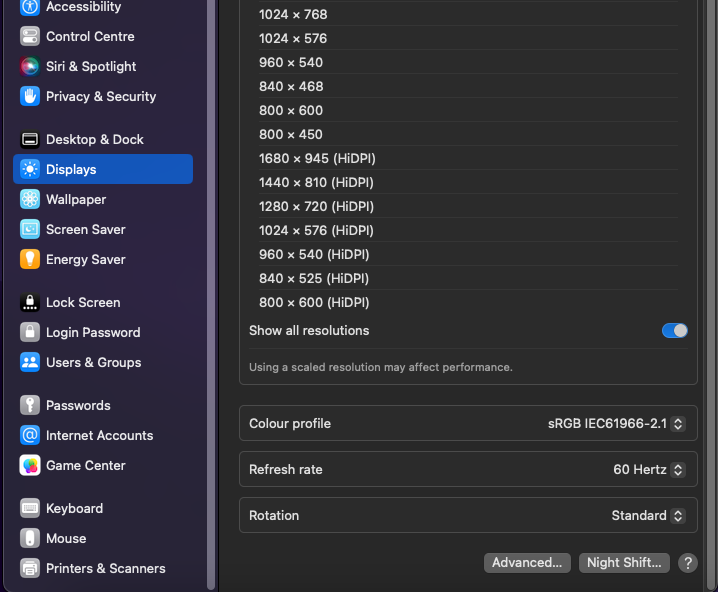Go to Desktop & Dock settings
Screen dimensions: 718x592
(x=94, y=139)
